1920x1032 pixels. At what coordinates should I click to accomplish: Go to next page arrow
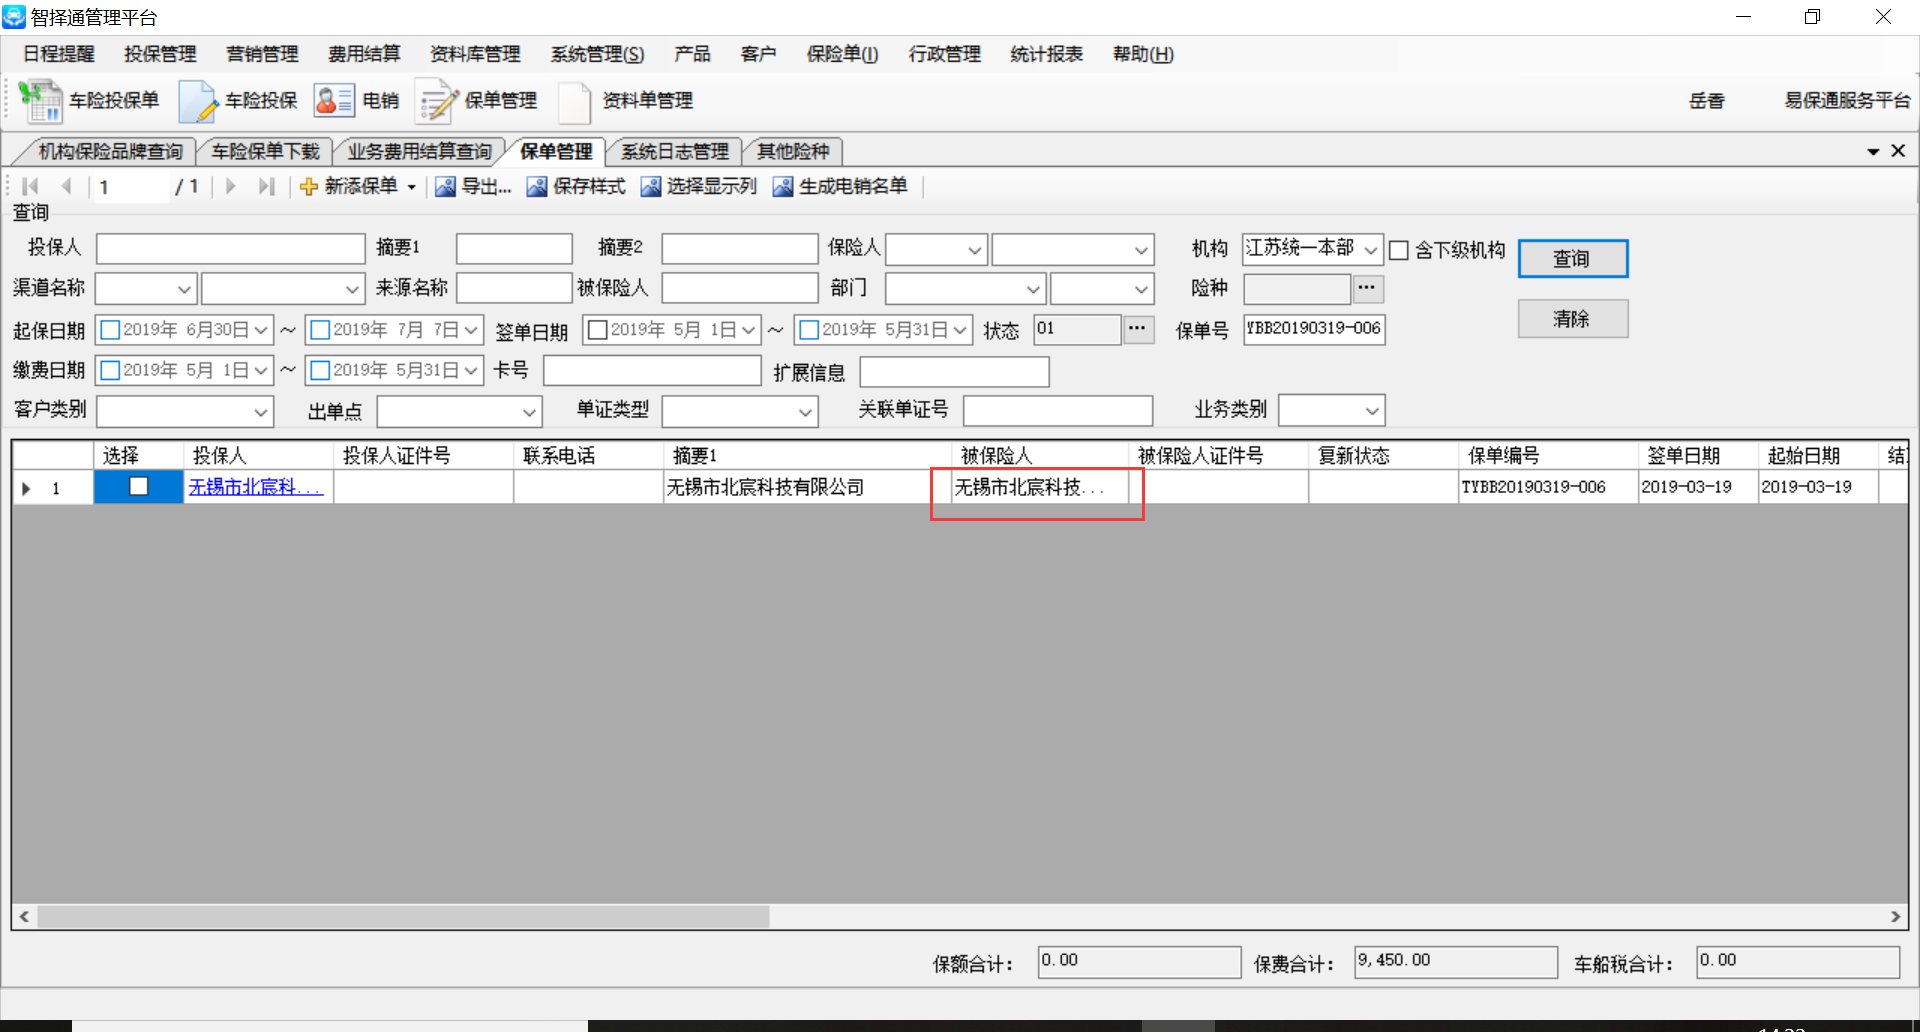tap(231, 186)
